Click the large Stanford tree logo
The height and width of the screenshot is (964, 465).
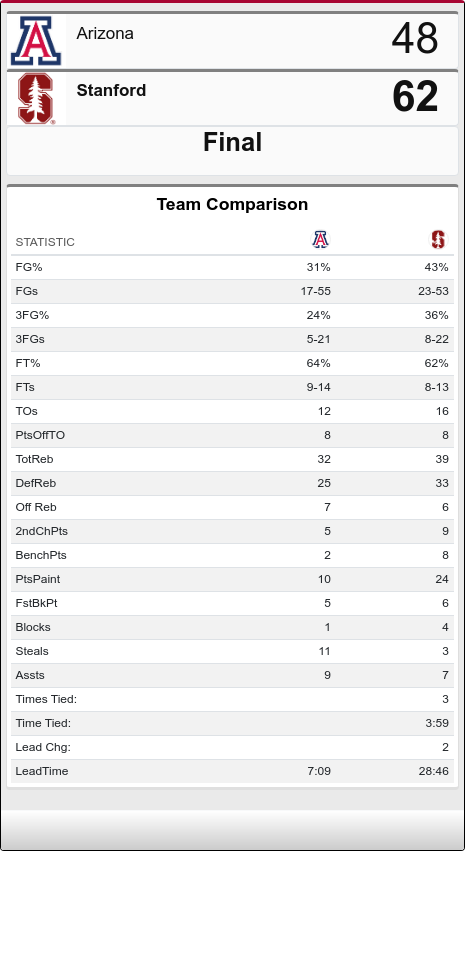point(36,98)
